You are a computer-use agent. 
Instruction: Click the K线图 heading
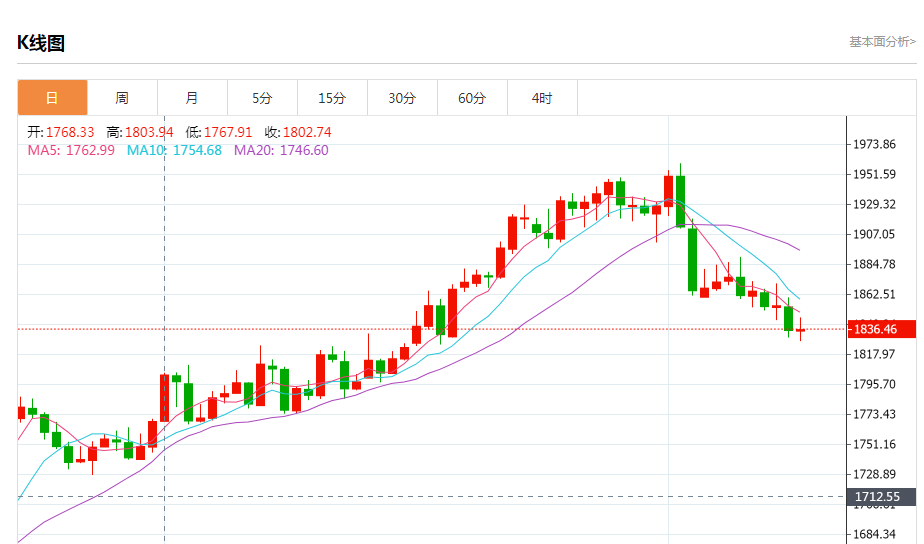click(x=41, y=43)
